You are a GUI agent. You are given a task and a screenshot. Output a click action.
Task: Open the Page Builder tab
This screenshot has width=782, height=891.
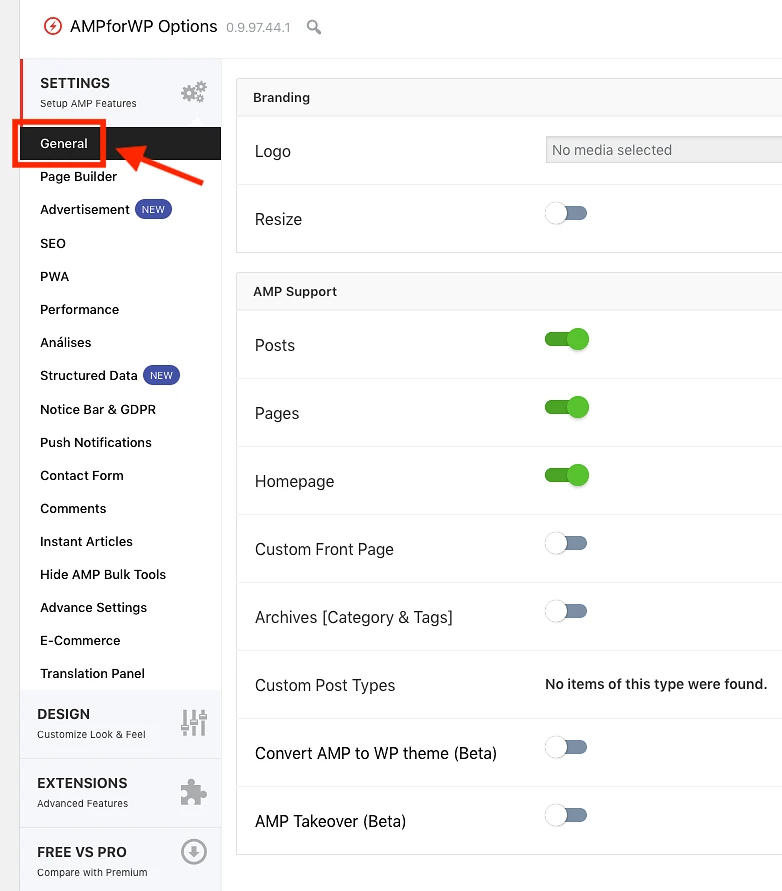[78, 177]
